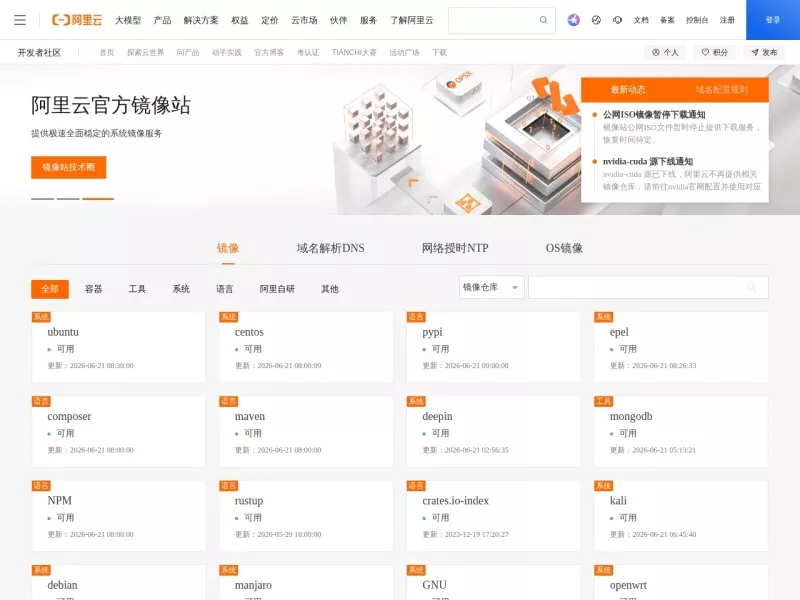Image resolution: width=800 pixels, height=600 pixels.
Task: Open 探索云世界 in community nav
Action: click(x=145, y=53)
